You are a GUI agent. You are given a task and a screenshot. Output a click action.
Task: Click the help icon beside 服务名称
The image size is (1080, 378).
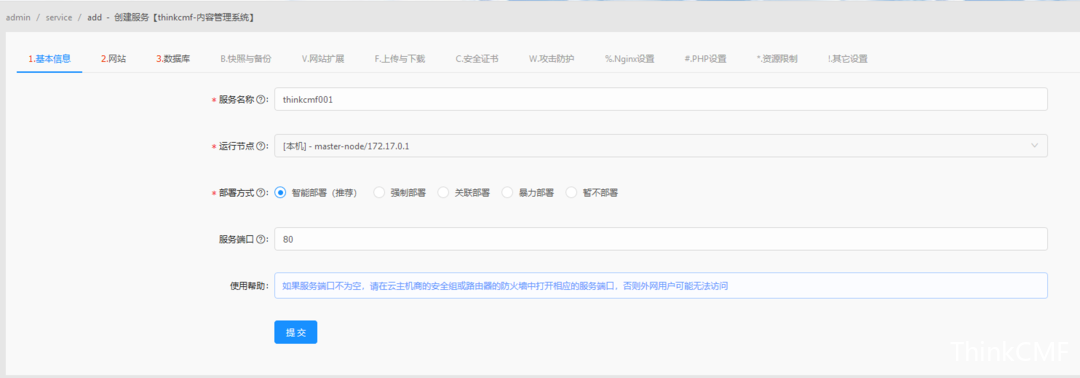point(260,99)
